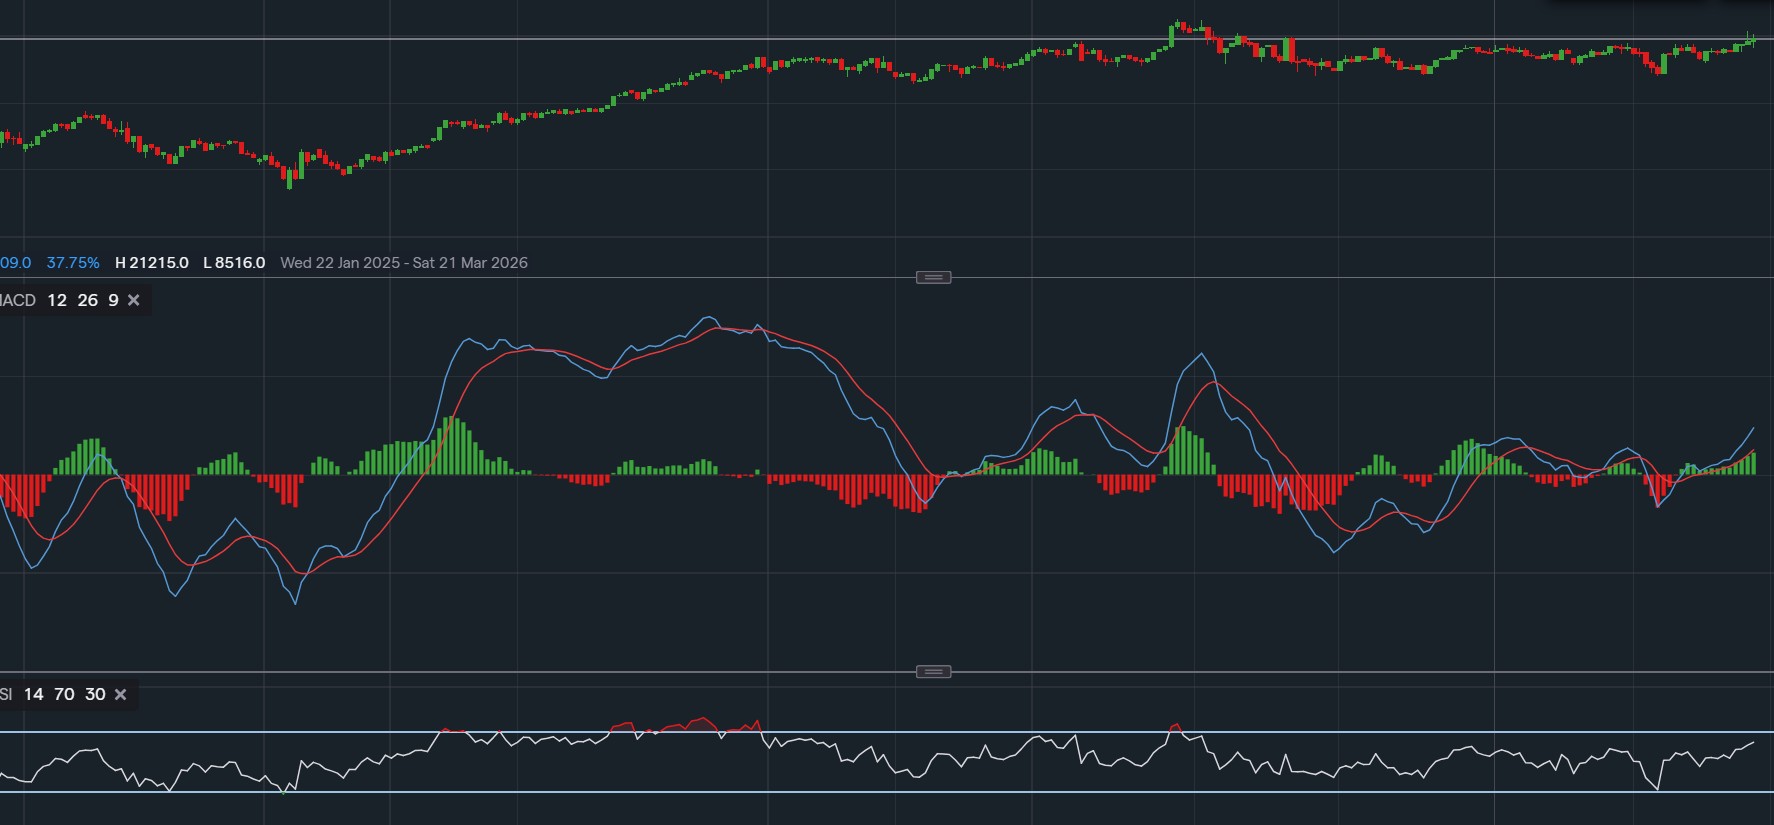Select the horizontal price line on candlestick chart
The width and height of the screenshot is (1774, 825).
(x=600, y=39)
